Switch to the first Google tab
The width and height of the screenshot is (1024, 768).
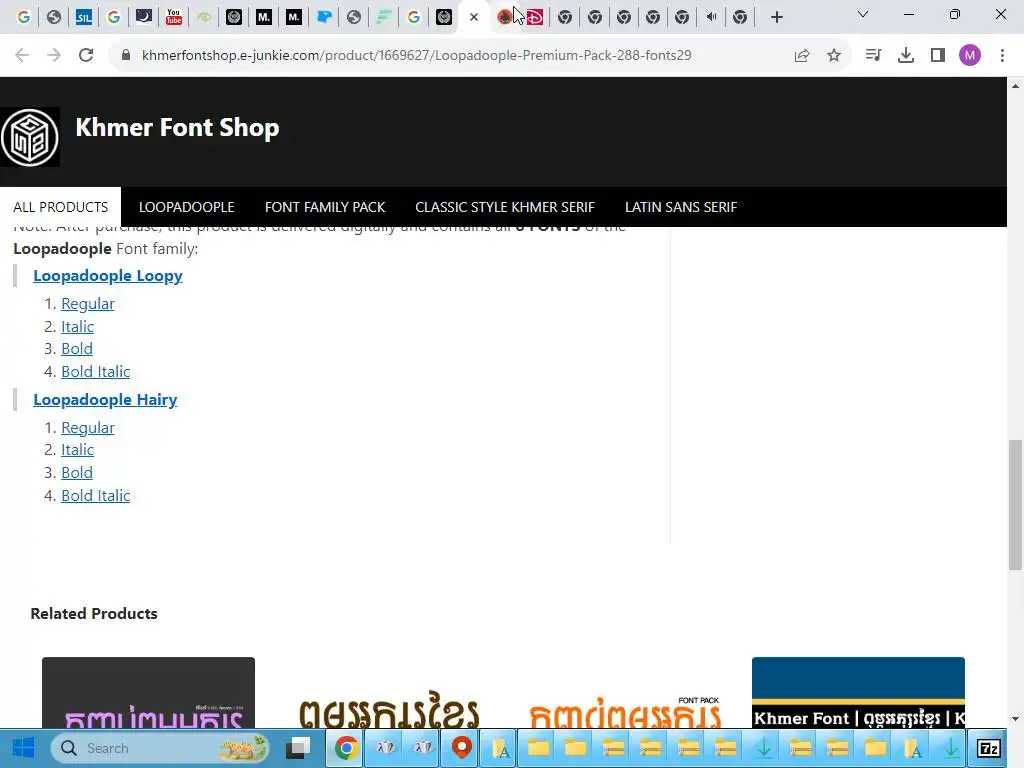pos(24,17)
